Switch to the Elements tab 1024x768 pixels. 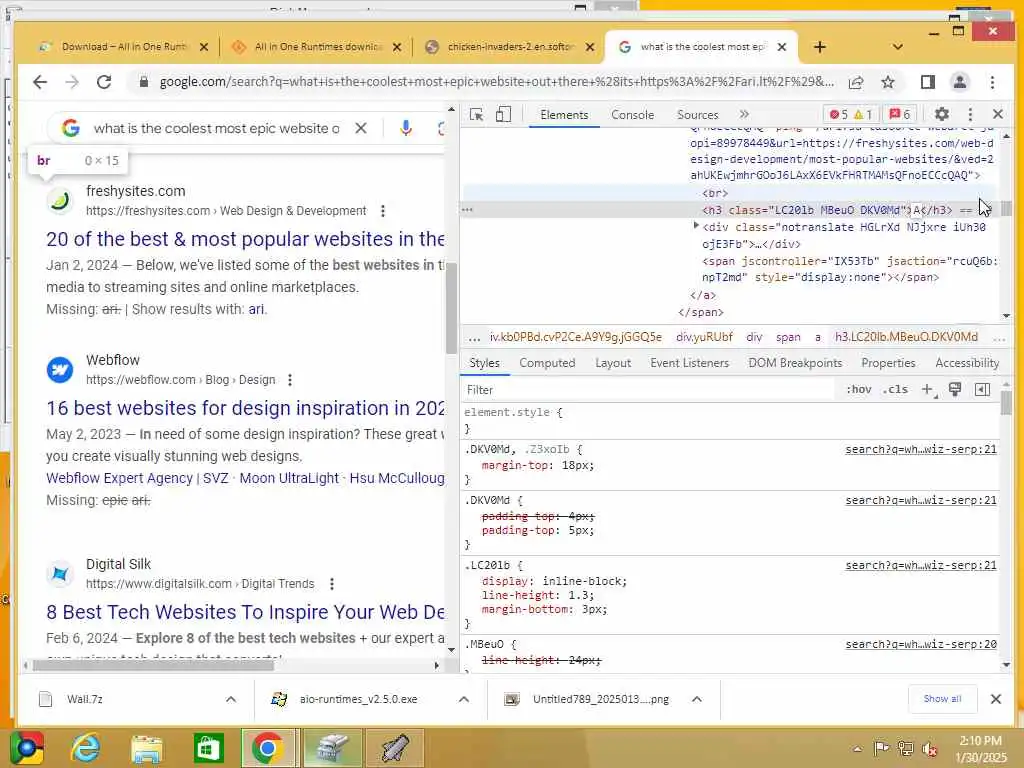[x=564, y=115]
